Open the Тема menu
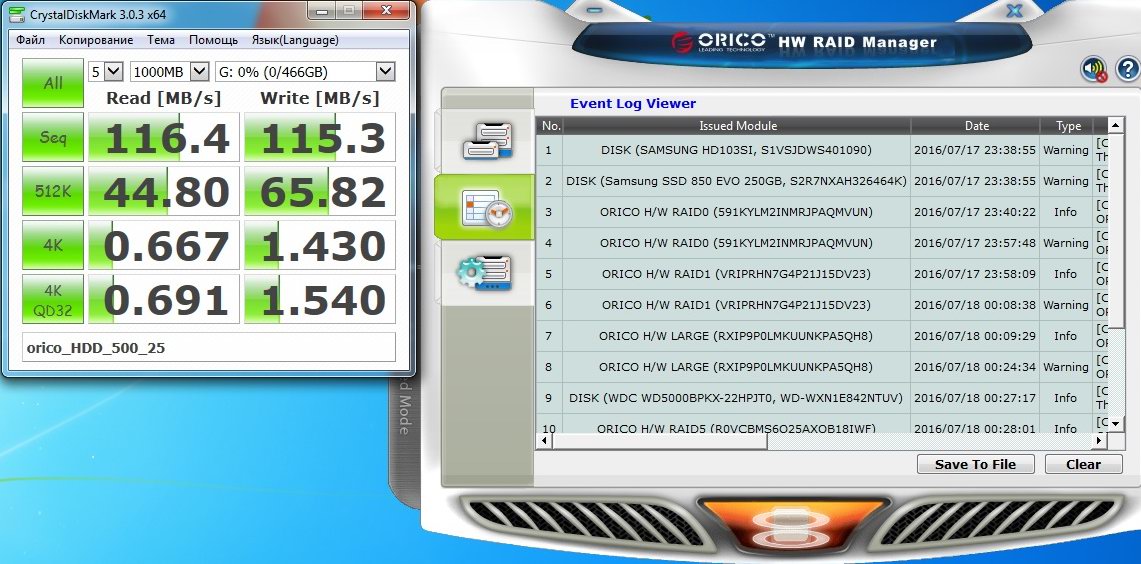This screenshot has width=1141, height=564. click(160, 40)
